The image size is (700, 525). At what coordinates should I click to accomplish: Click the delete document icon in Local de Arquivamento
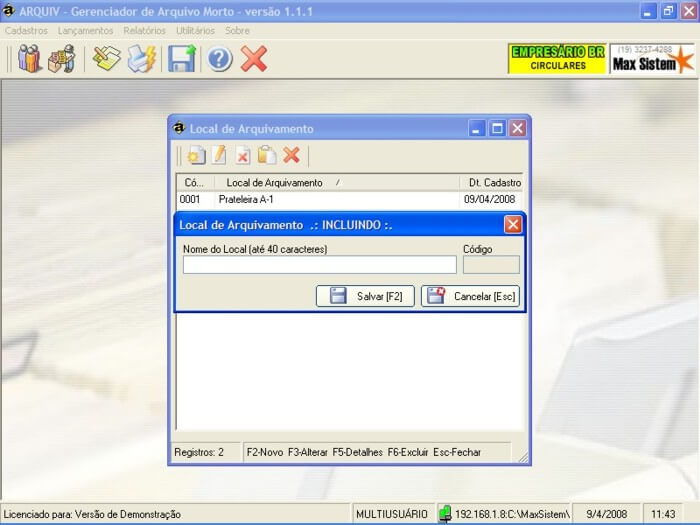(243, 156)
